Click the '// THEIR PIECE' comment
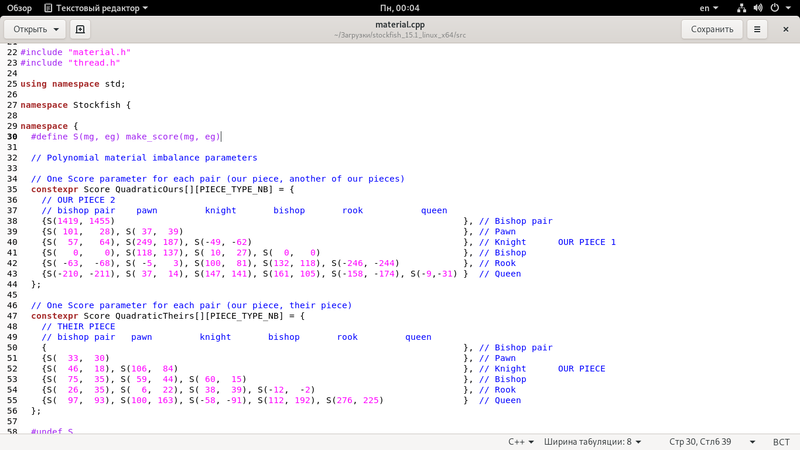800x450 pixels. (x=78, y=327)
